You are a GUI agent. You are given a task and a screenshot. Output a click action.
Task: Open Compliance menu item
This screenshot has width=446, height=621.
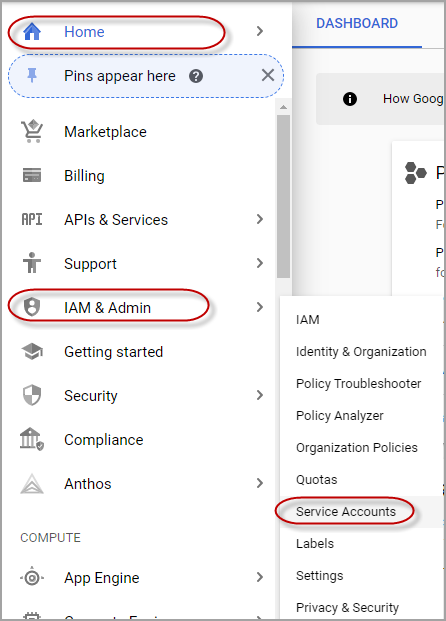[x=104, y=440]
